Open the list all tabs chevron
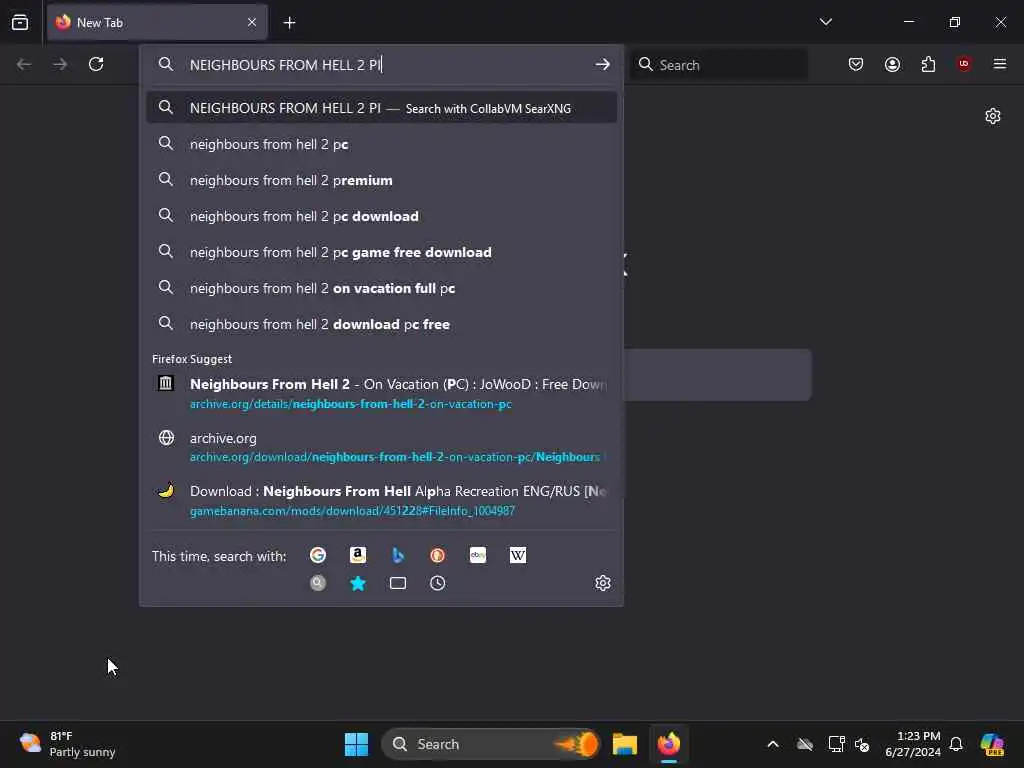Screen dimensions: 1024x768 pos(825,22)
